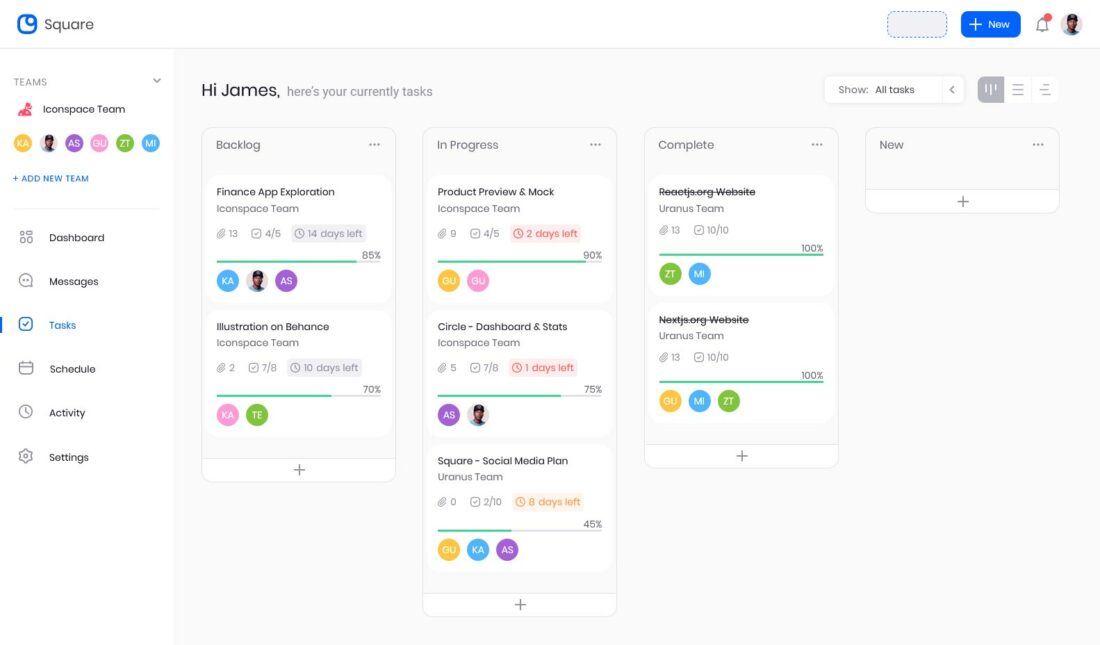The image size is (1100, 645).
Task: Click the notification bell icon
Action: [1041, 24]
